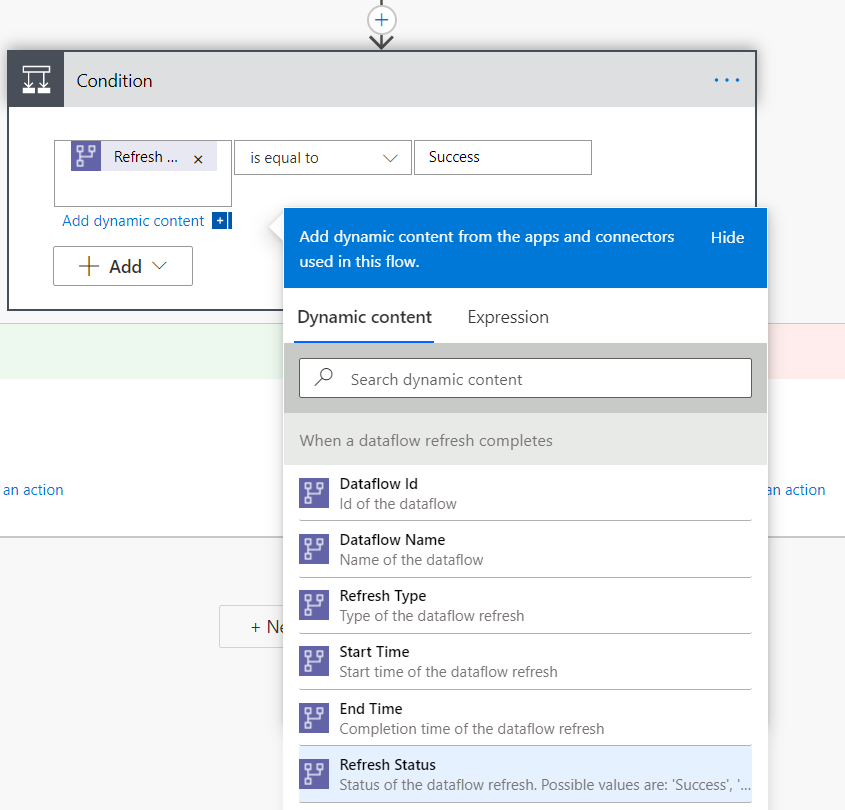Hide the dynamic content panel
Screen dimensions: 845x810
[x=727, y=238]
